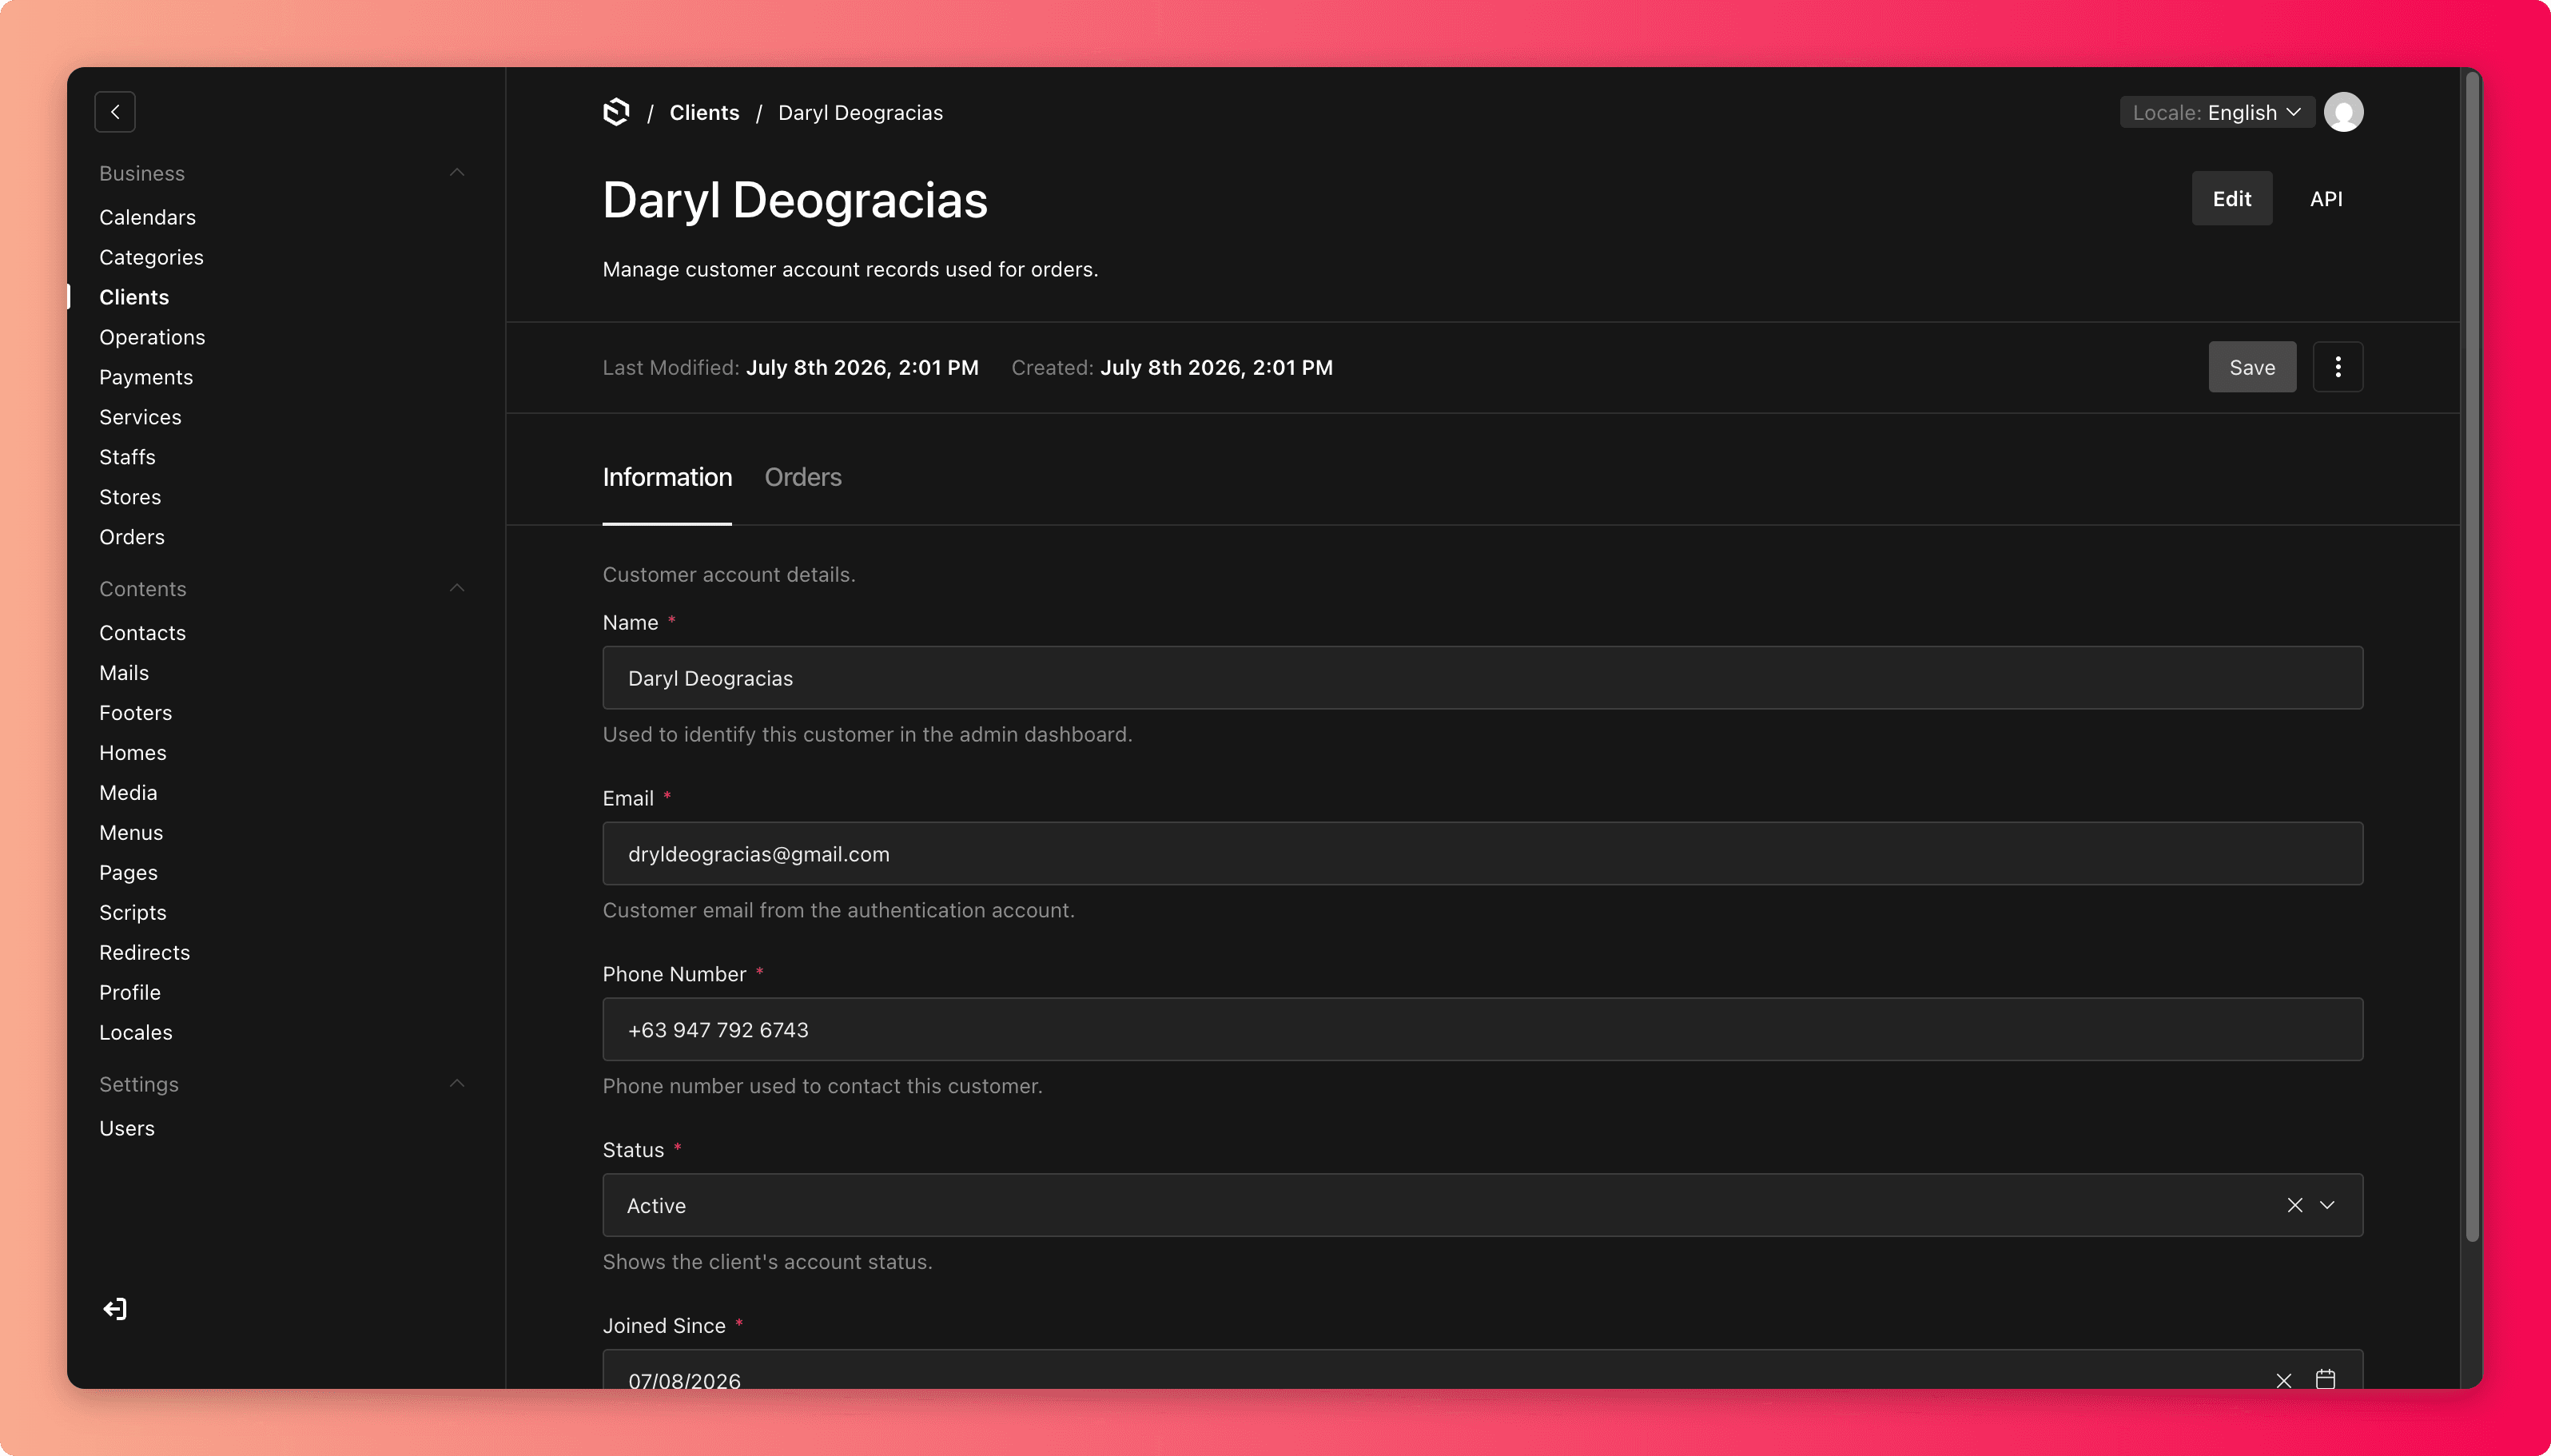Open Categories in sidebar
This screenshot has height=1456, width=2551.
pyautogui.click(x=151, y=257)
